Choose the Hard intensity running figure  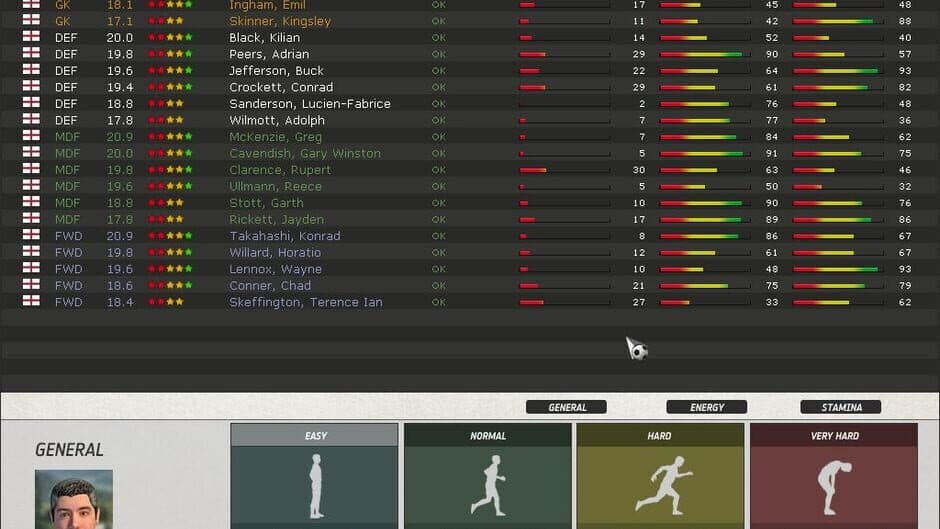click(x=660, y=485)
